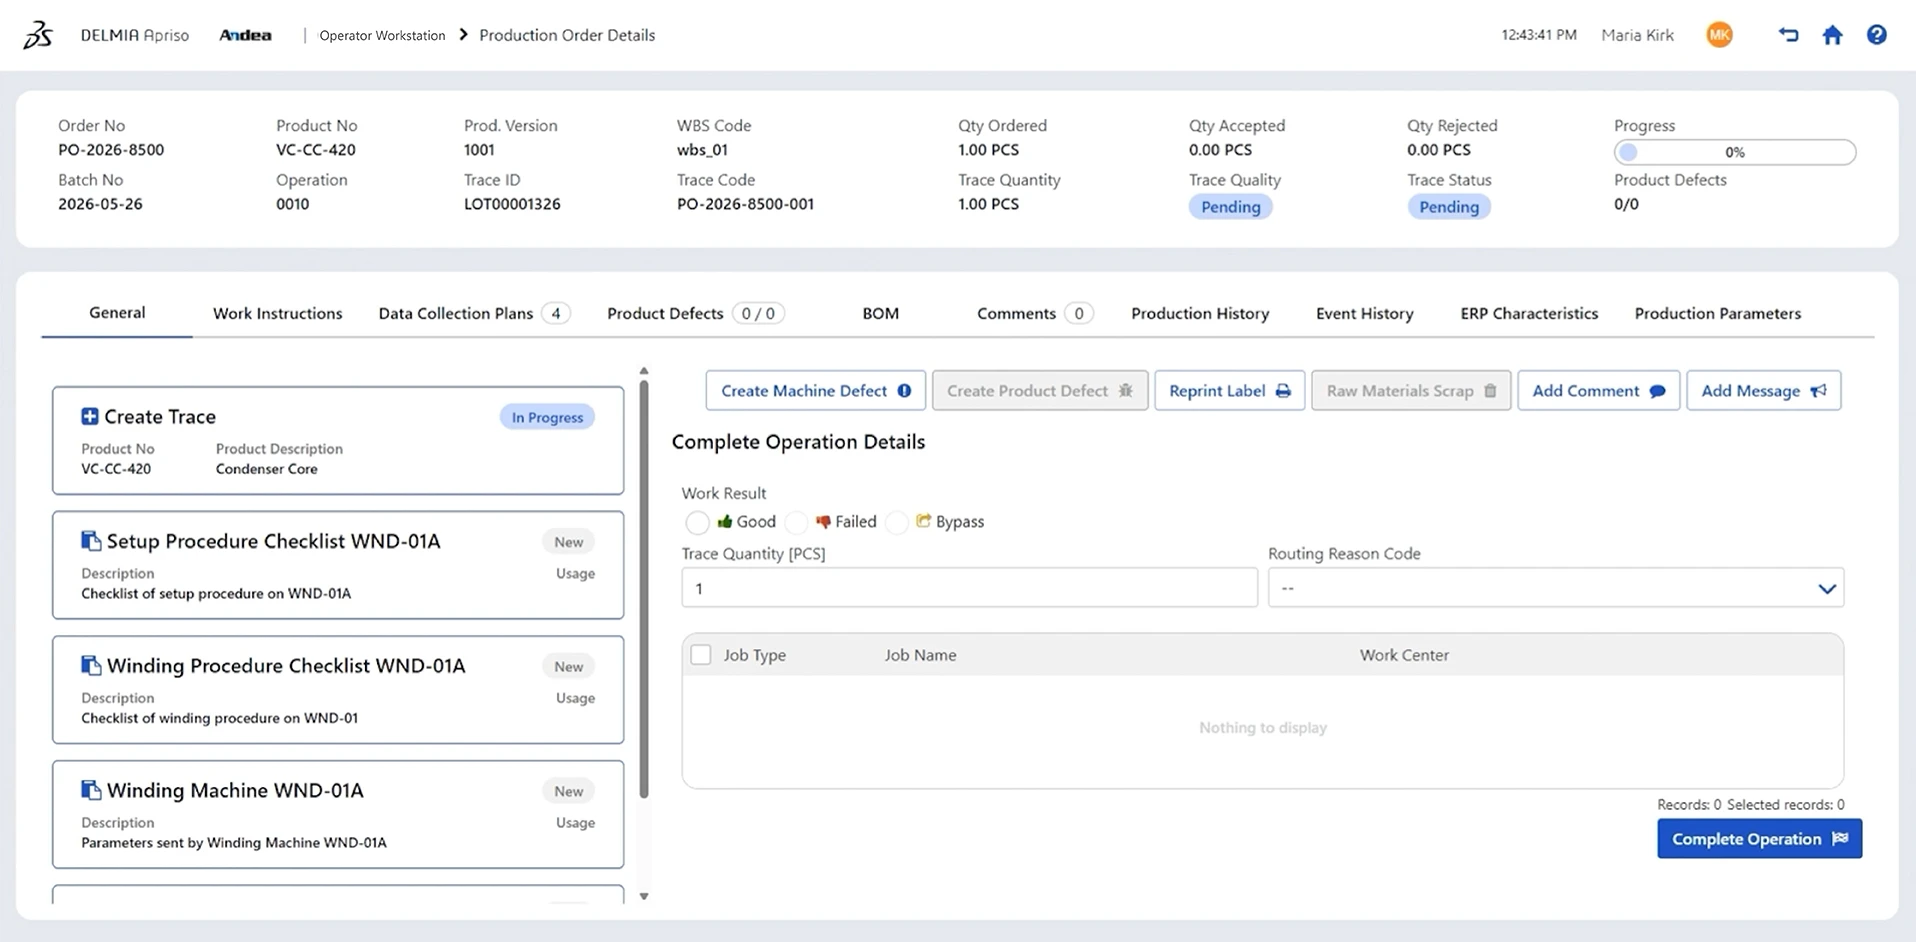Viewport: 1916px width, 942px height.
Task: Click the product number VC-CC-420 in header
Action: coord(316,150)
